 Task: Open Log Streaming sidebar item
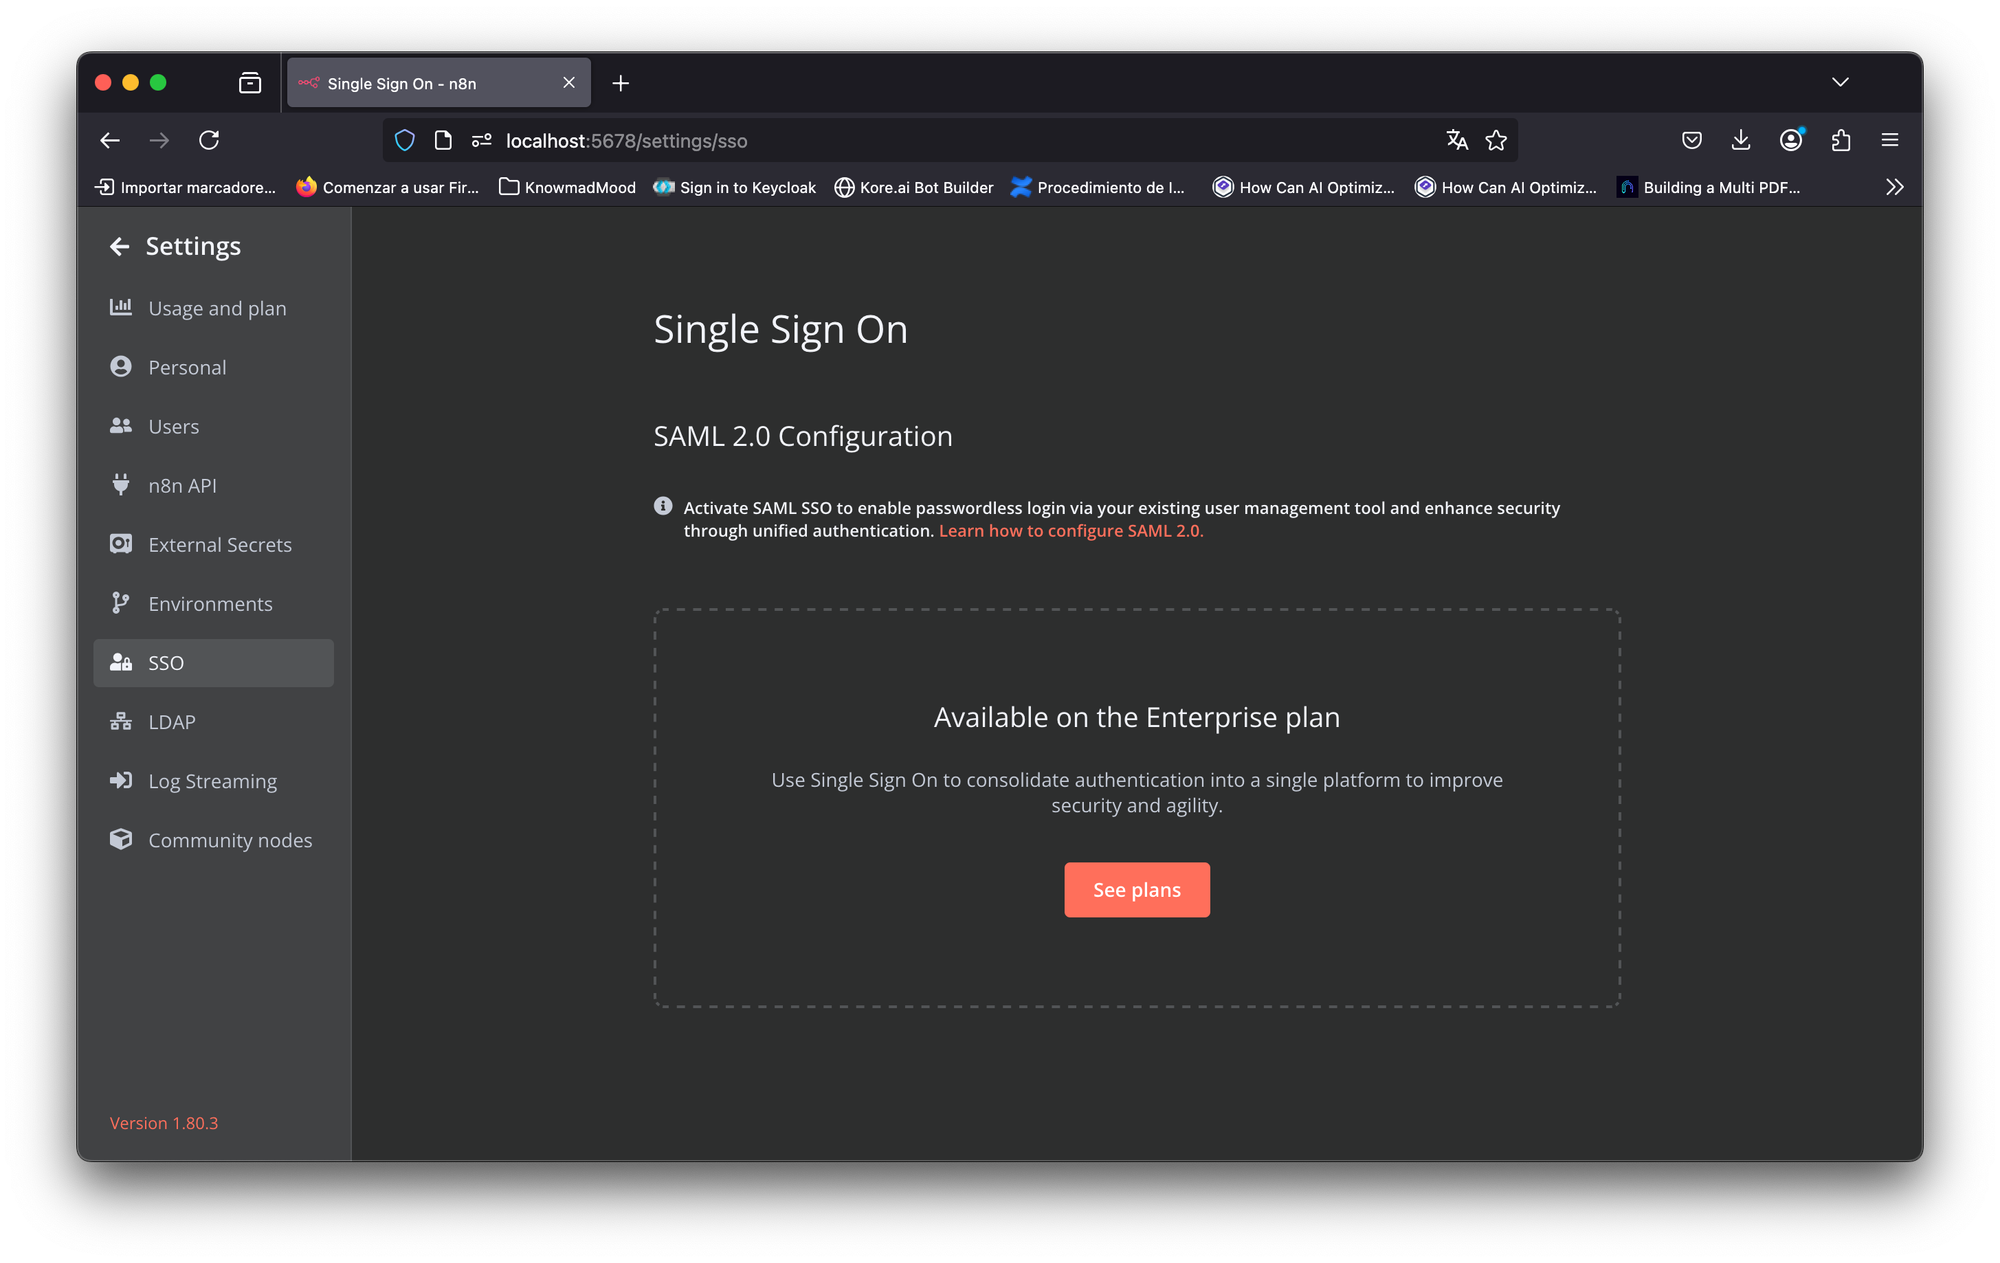[x=212, y=781]
